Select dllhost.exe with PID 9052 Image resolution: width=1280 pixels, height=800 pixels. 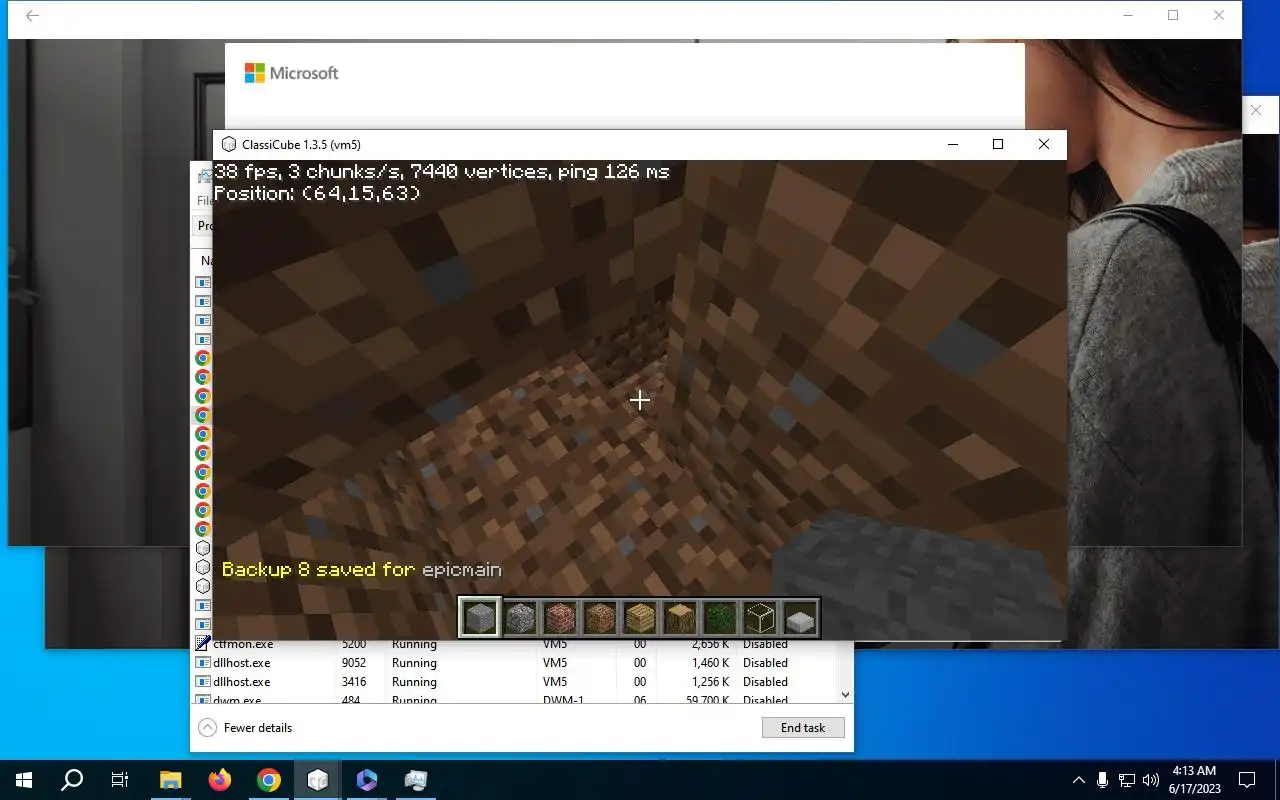[x=514, y=663]
